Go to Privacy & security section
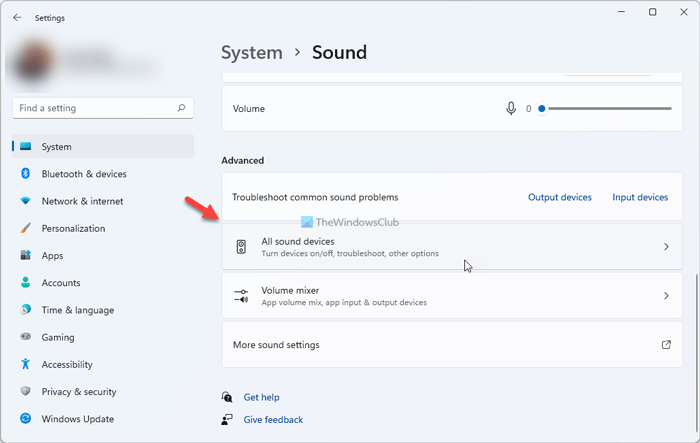The height and width of the screenshot is (443, 700). (79, 392)
